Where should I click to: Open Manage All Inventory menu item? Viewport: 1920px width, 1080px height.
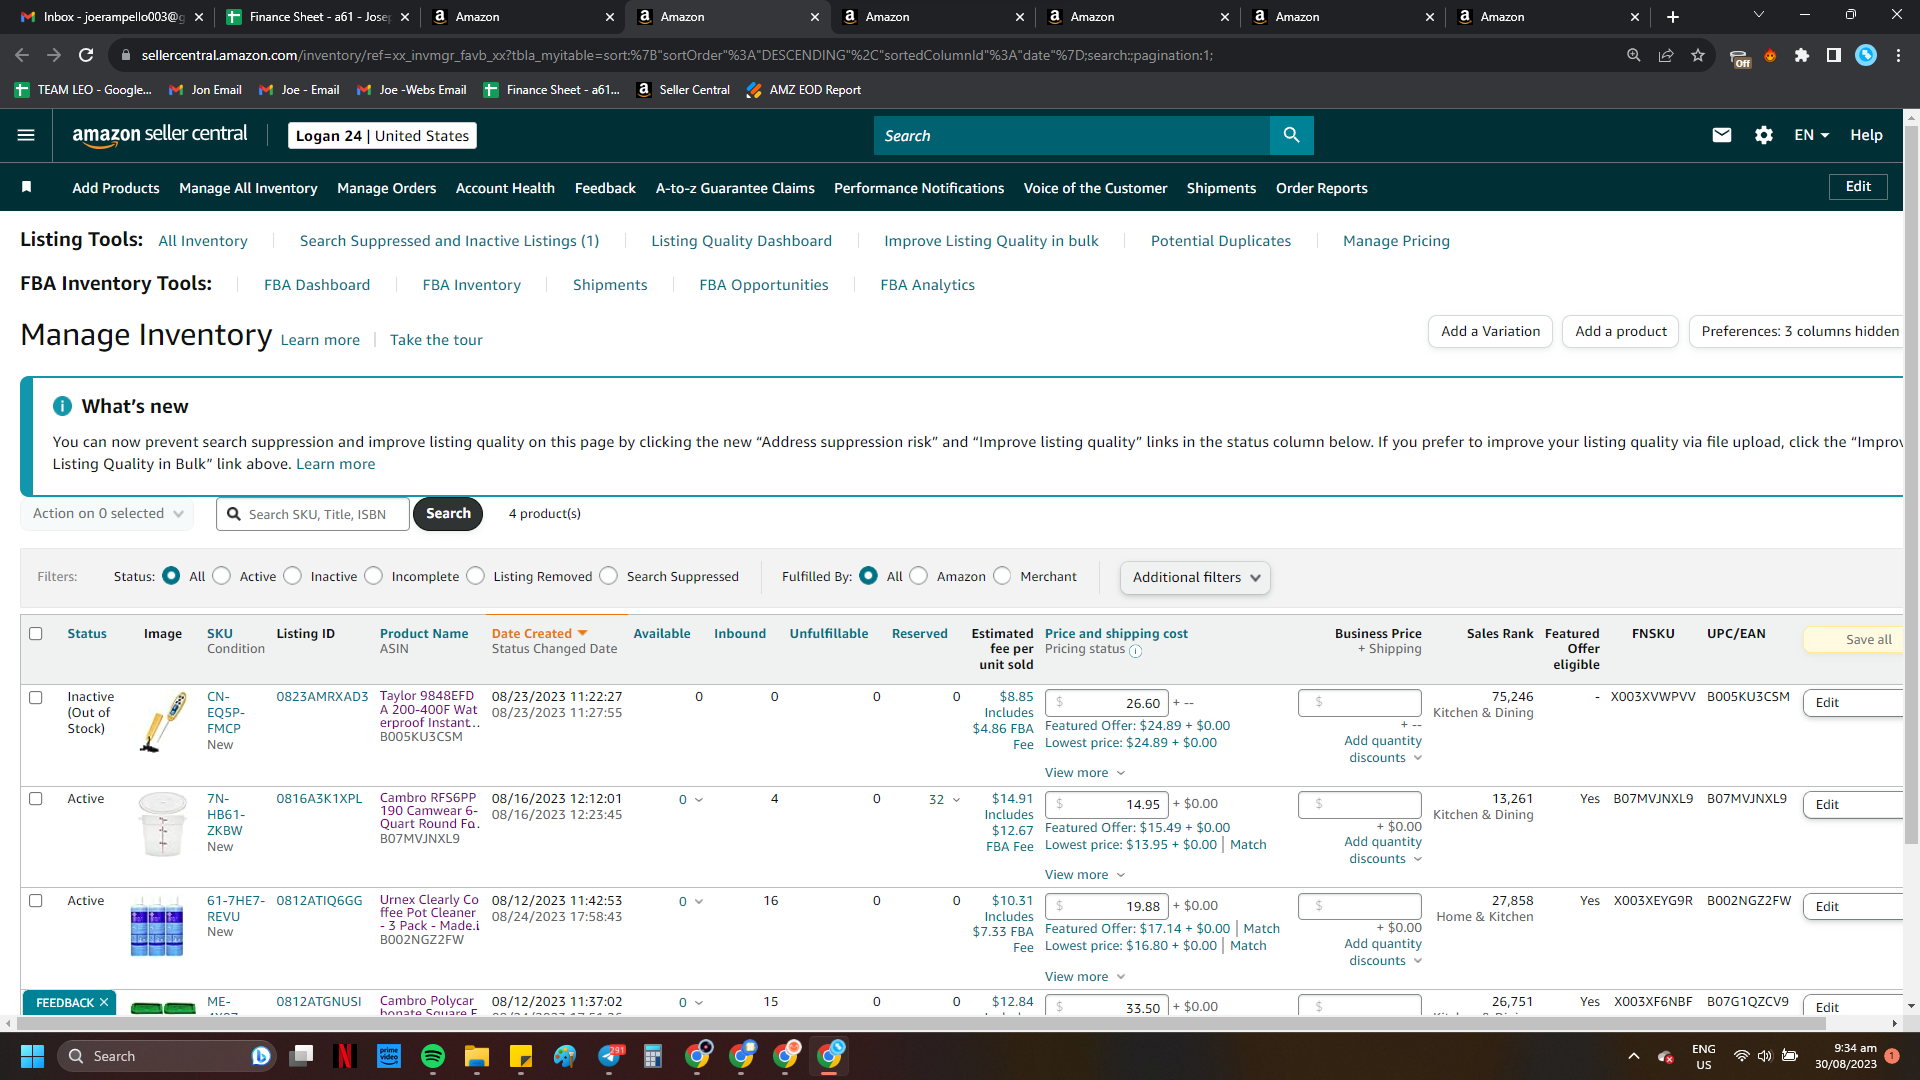(248, 188)
